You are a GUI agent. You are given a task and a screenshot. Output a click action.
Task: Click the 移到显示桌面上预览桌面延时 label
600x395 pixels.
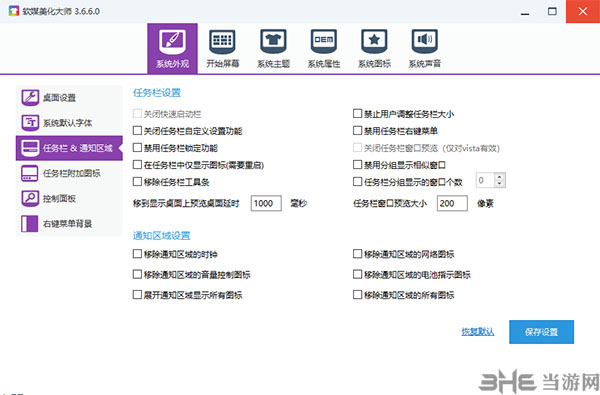pos(186,203)
